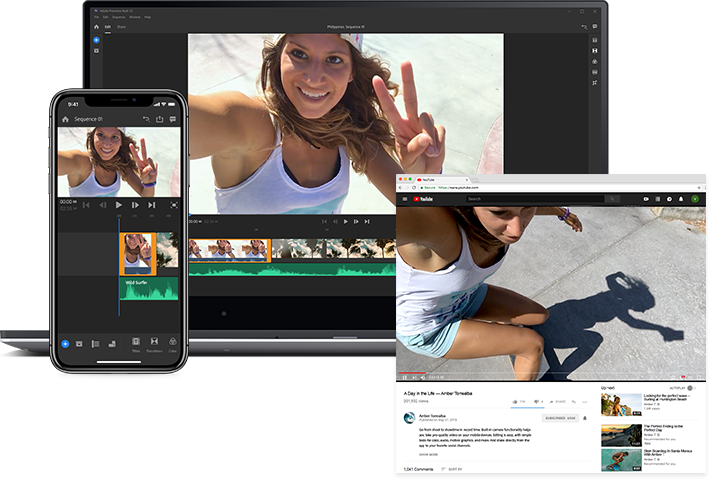
Task: Tap the undo arrow on the phone app
Action: pos(146,119)
